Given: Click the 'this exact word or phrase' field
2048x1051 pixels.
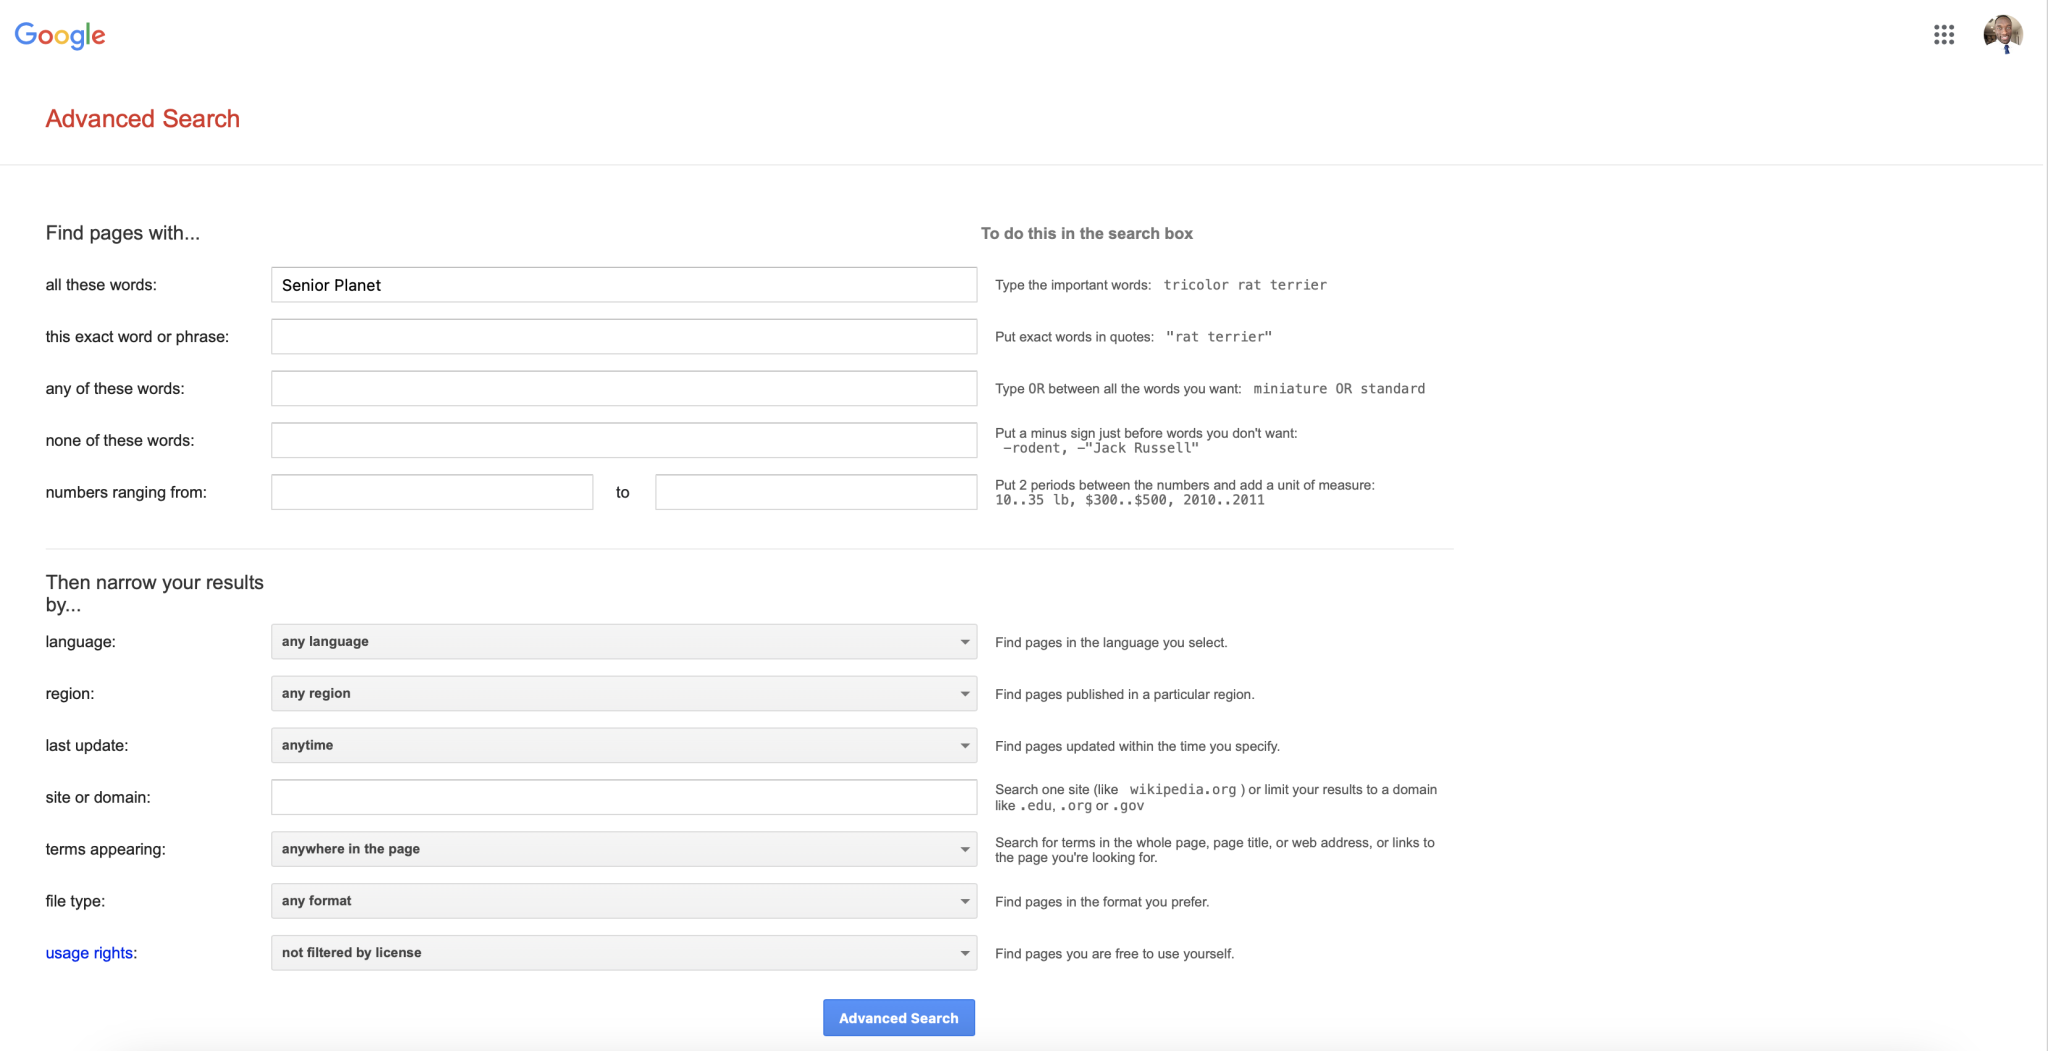Looking at the screenshot, I should [x=624, y=337].
